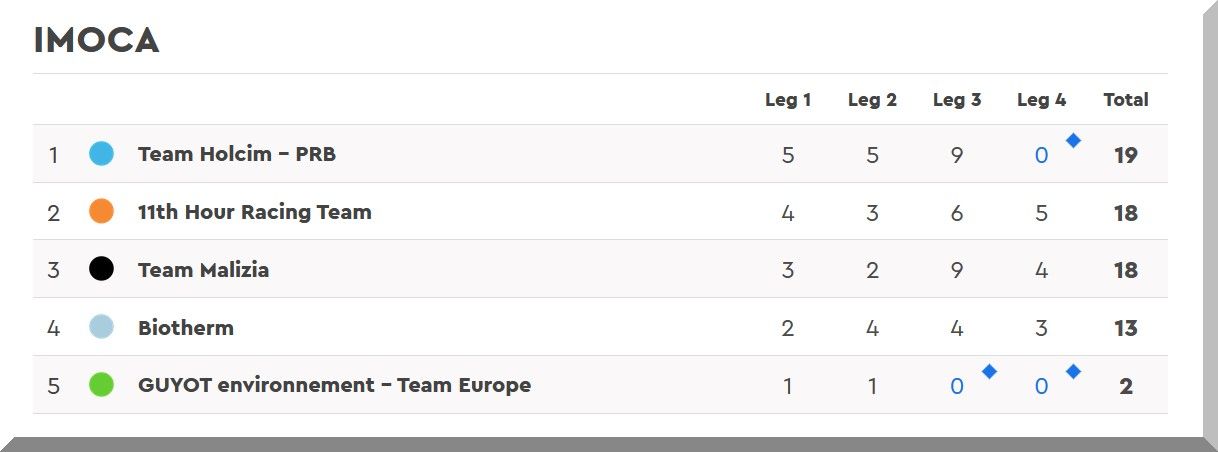Click the Leg 4 column header
Image resolution: width=1218 pixels, height=452 pixels.
coord(1041,100)
